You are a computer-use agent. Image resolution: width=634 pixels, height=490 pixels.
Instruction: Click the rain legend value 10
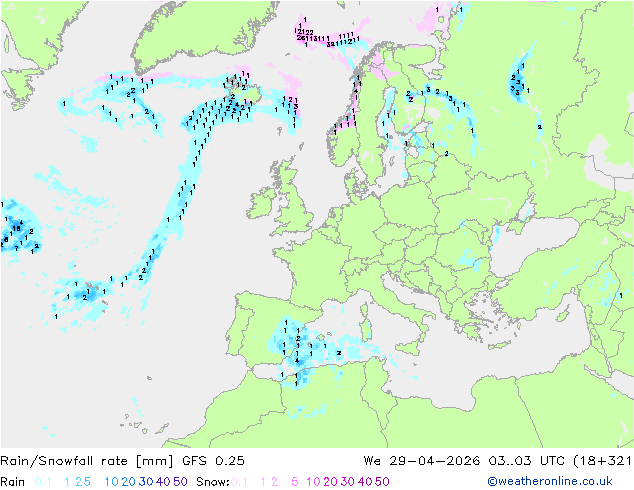pos(112,482)
